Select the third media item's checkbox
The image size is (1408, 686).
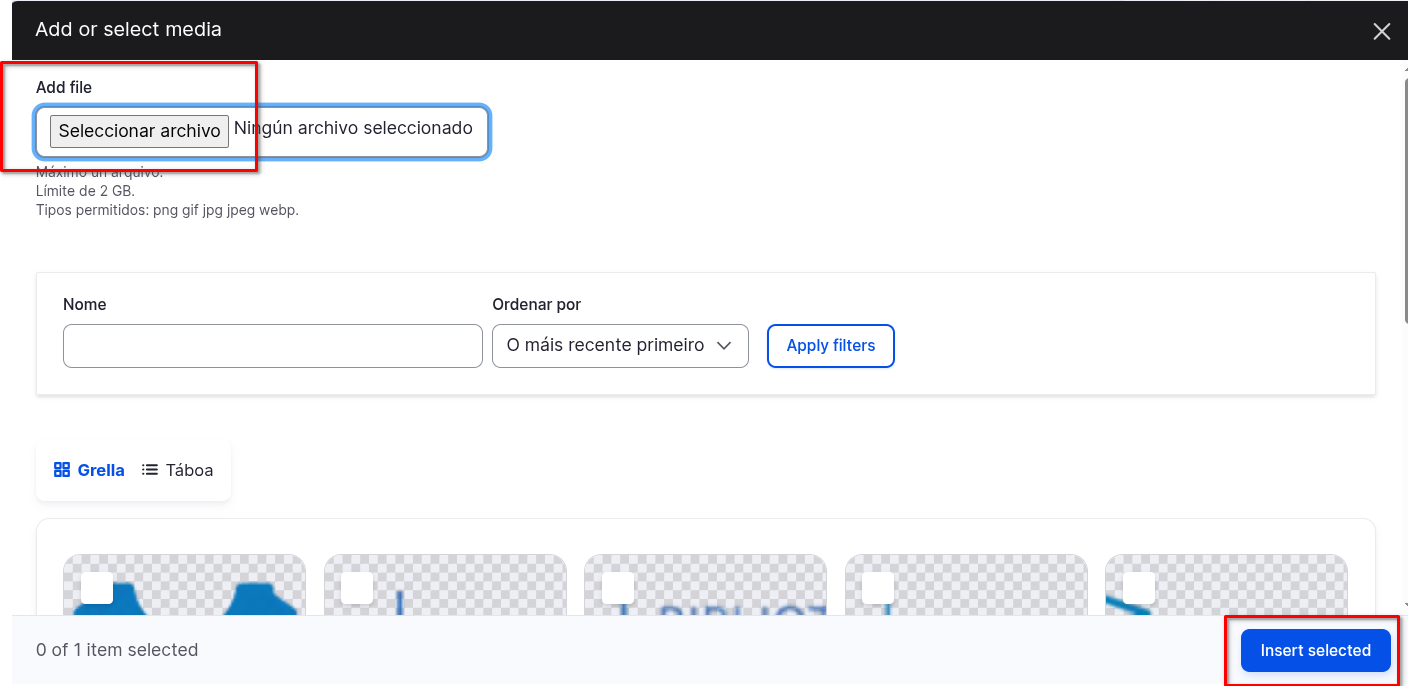point(618,588)
